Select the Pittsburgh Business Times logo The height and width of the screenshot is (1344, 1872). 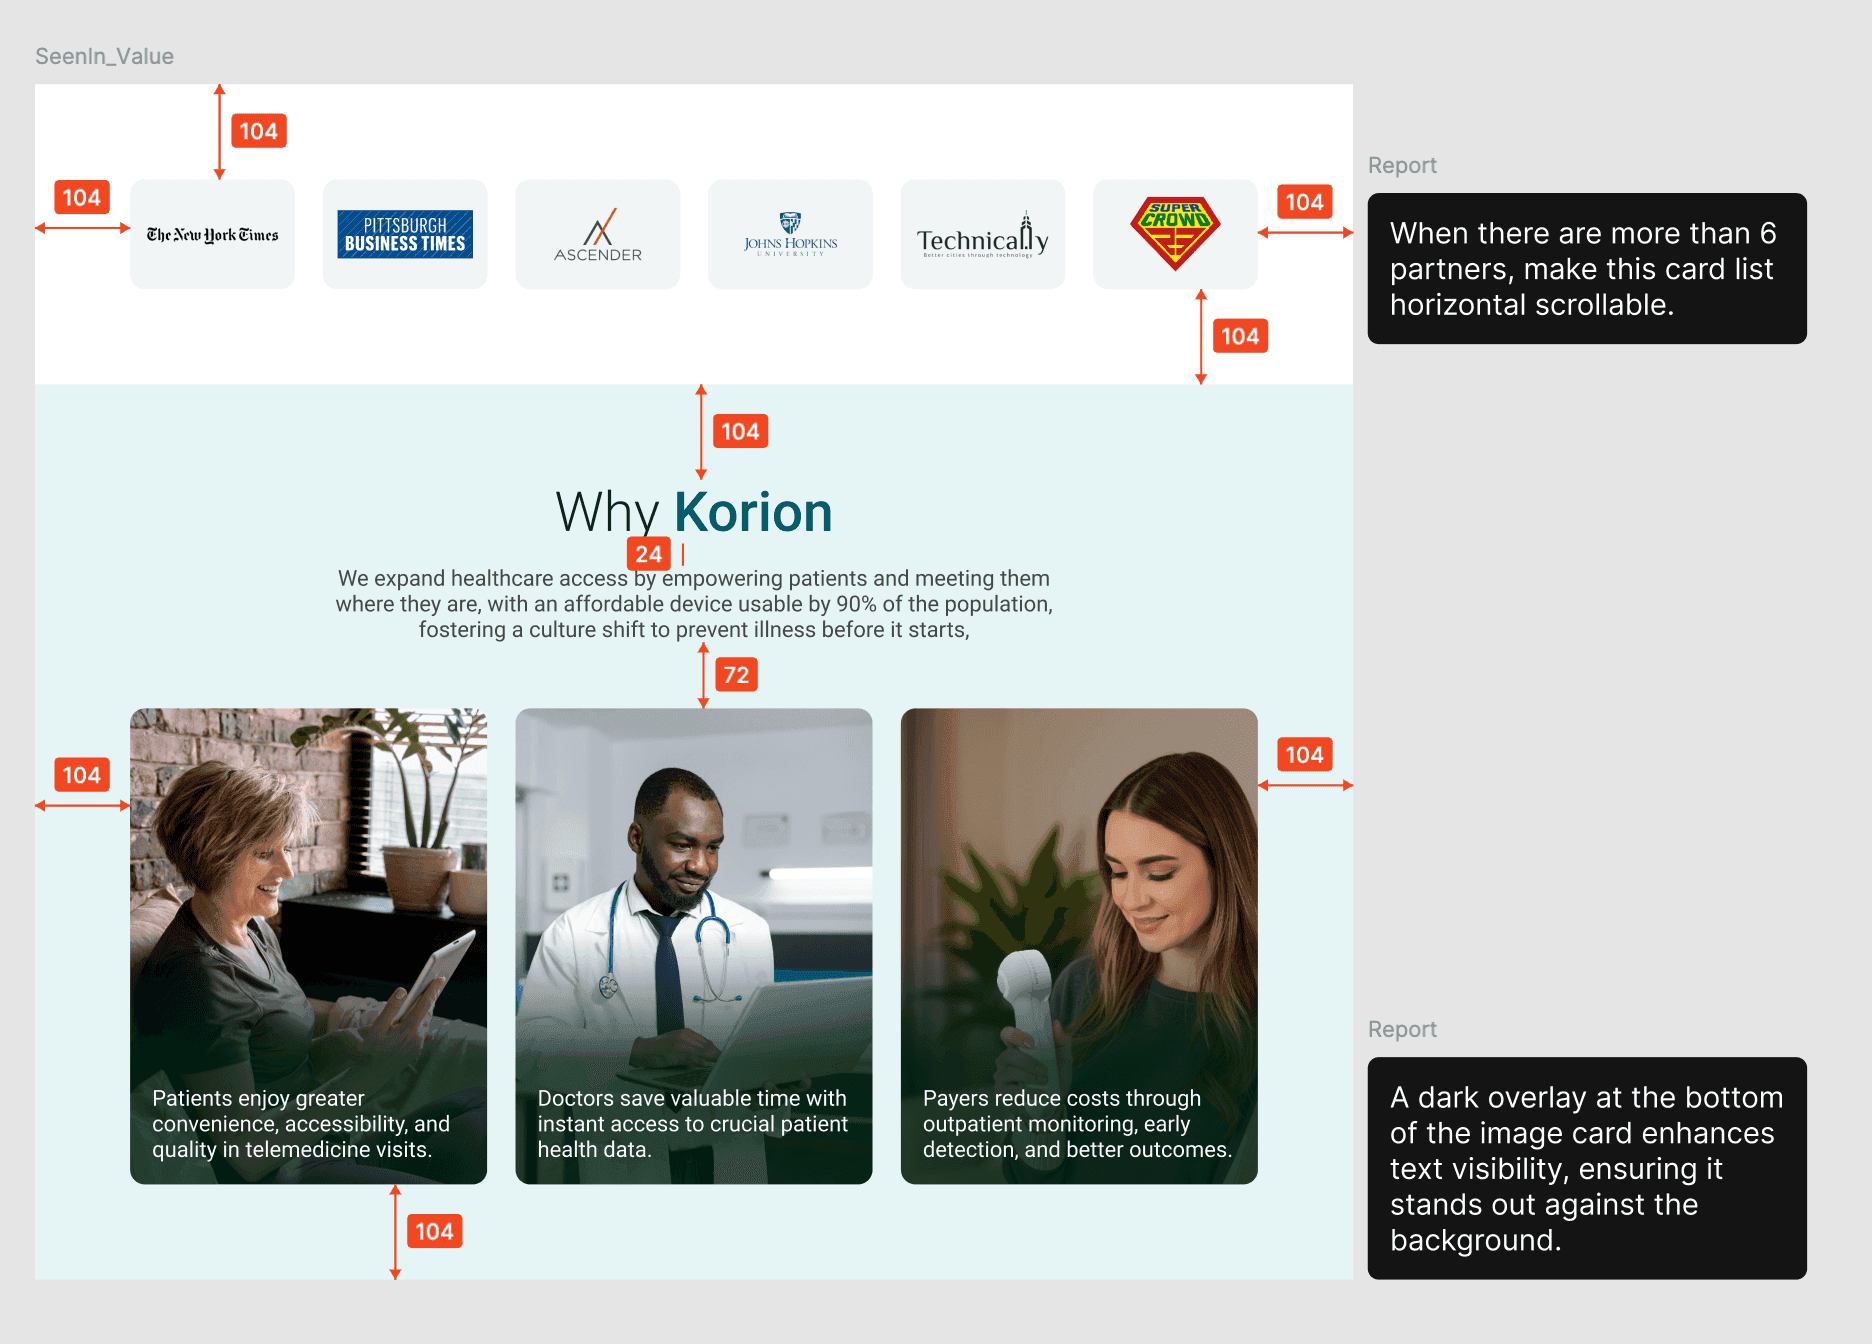tap(404, 233)
